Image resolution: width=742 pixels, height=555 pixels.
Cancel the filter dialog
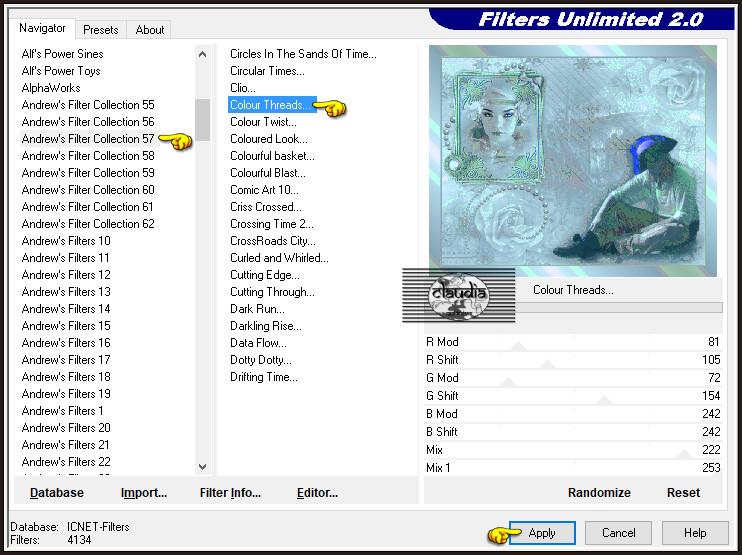click(x=618, y=533)
